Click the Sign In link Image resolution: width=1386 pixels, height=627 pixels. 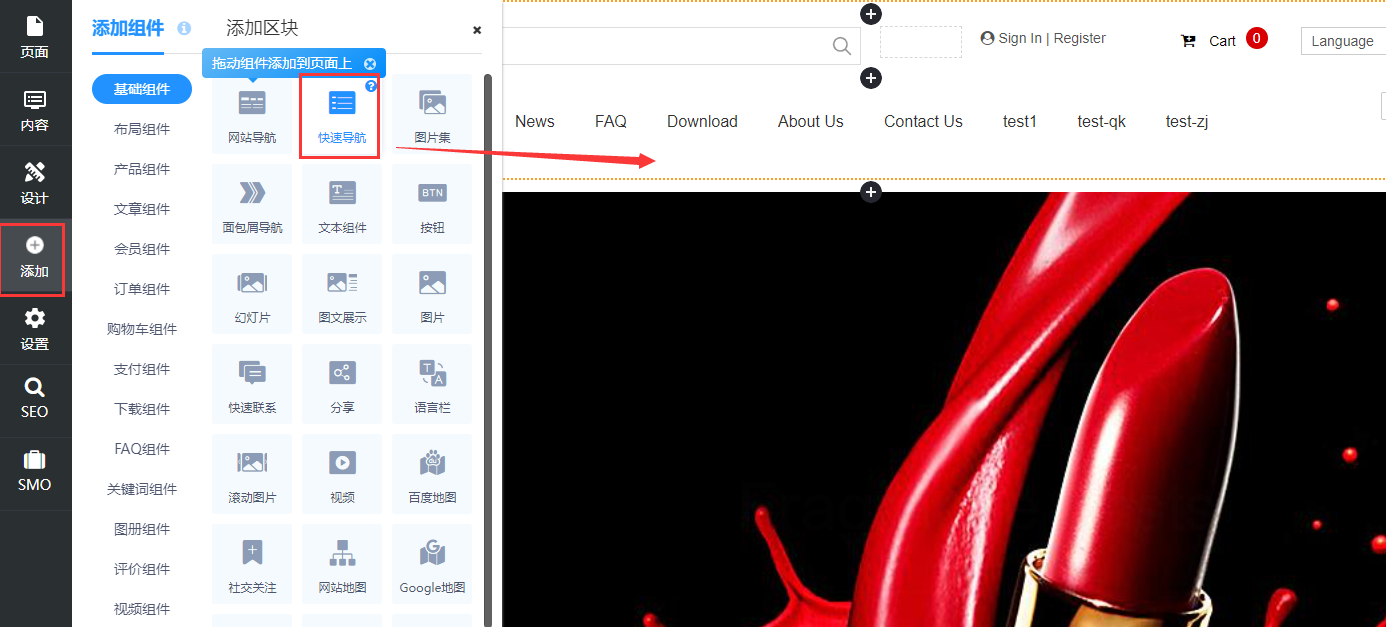(x=1019, y=38)
